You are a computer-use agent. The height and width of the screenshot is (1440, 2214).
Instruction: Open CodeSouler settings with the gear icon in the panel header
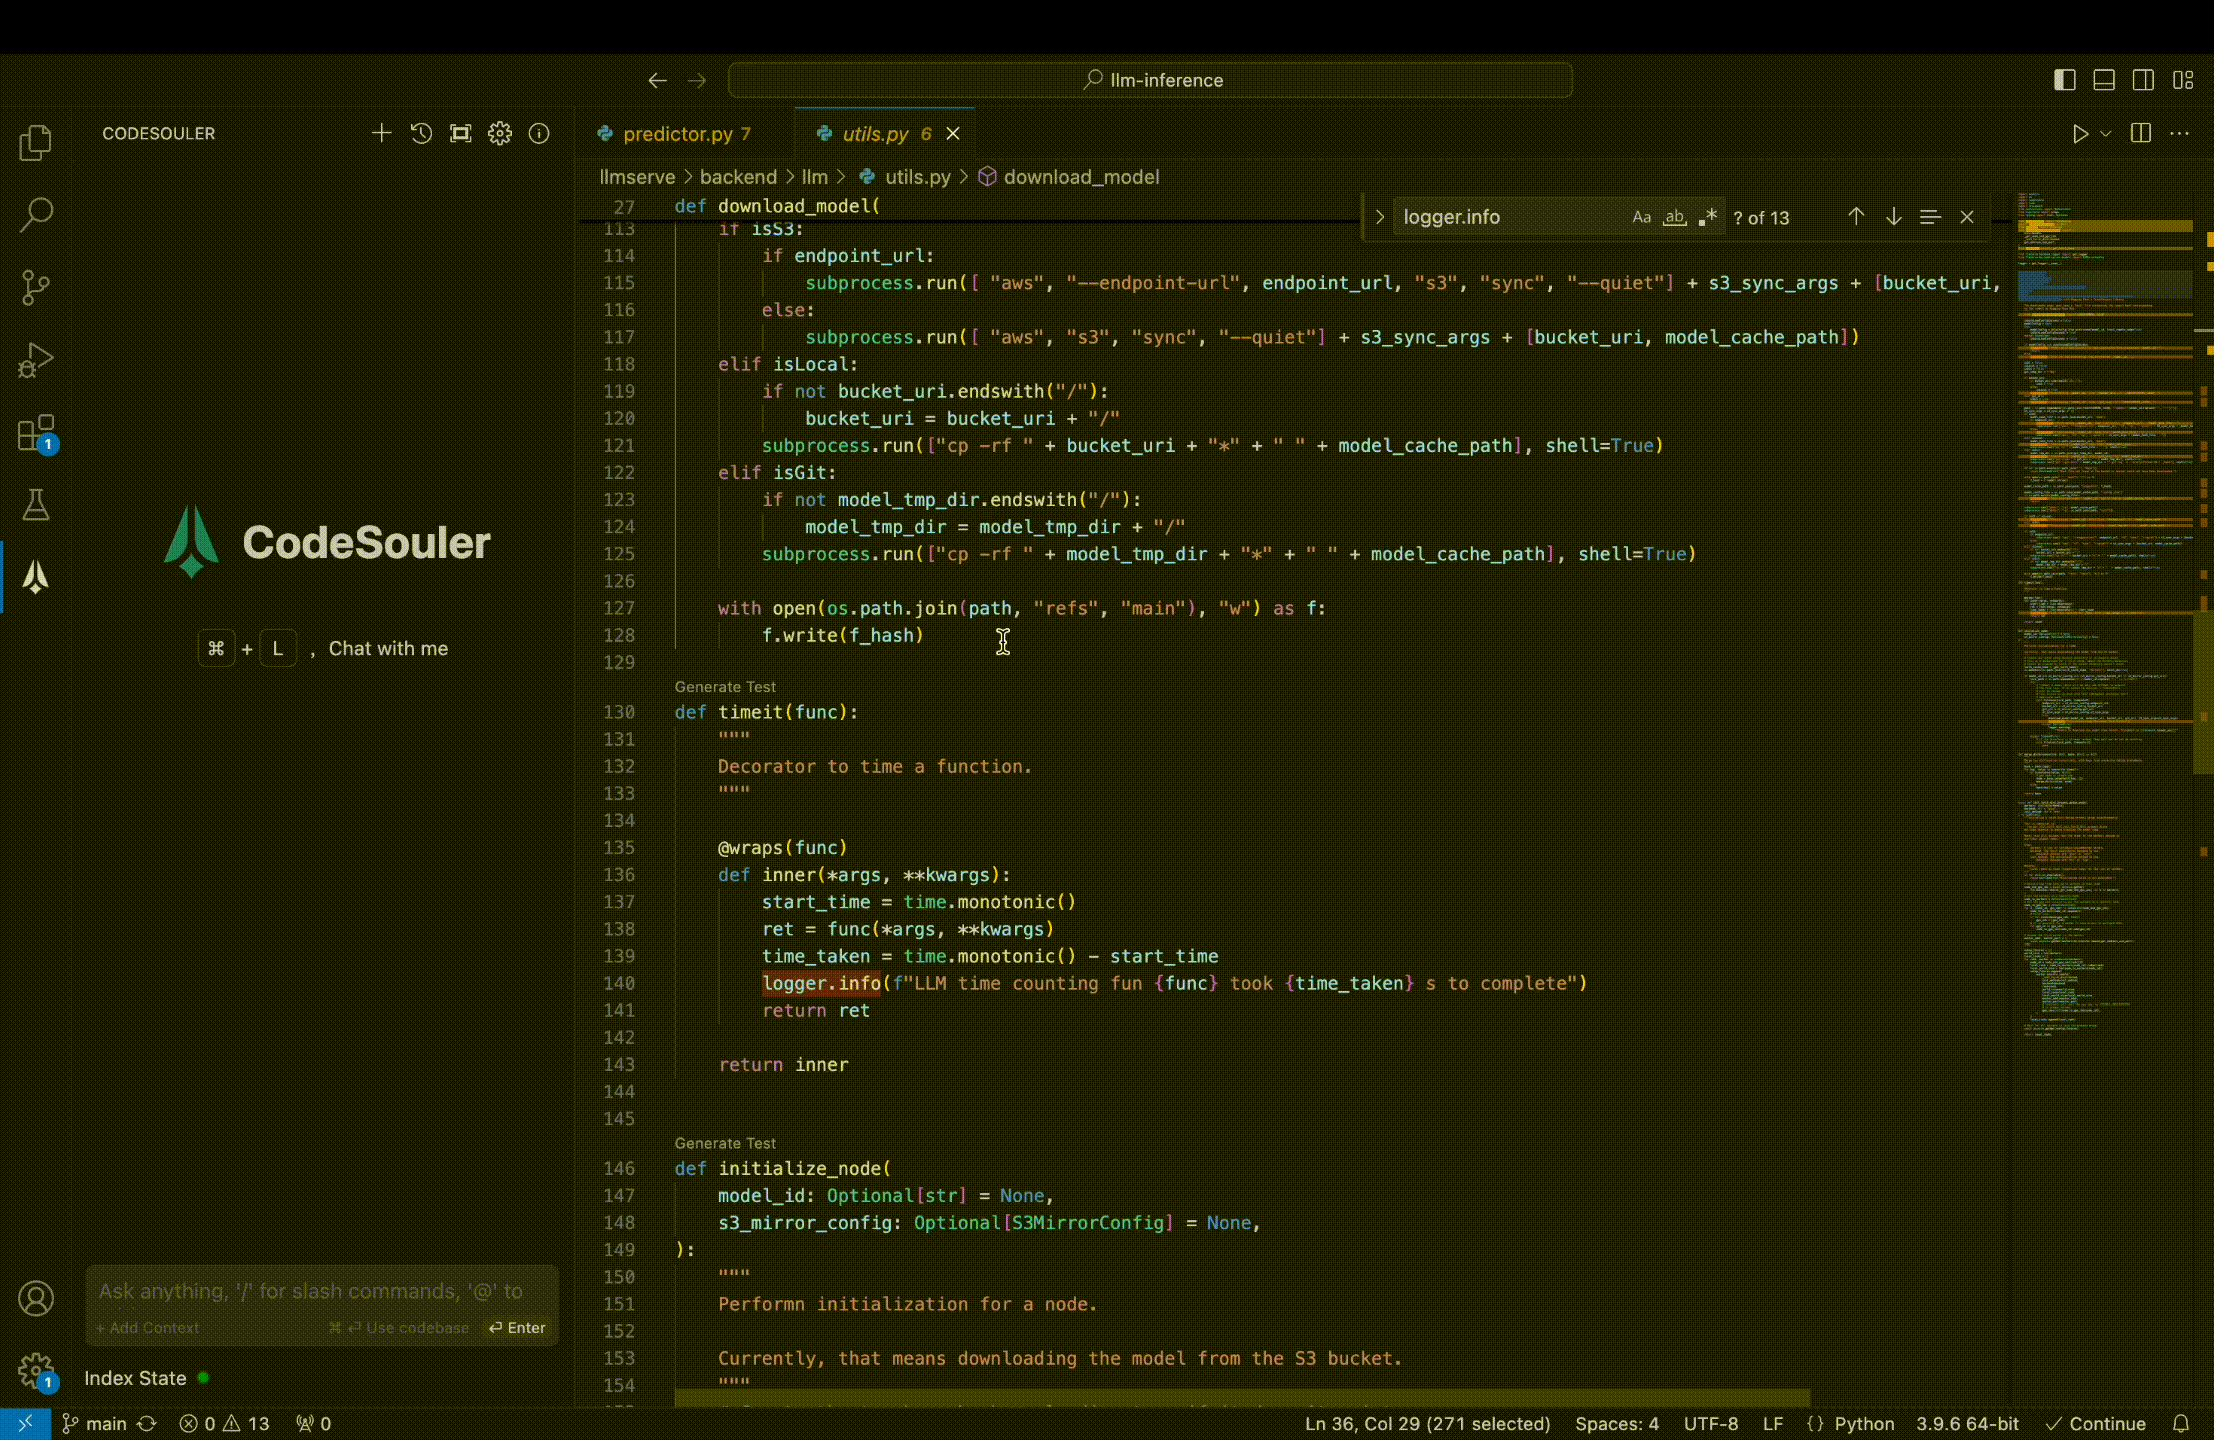[x=499, y=133]
